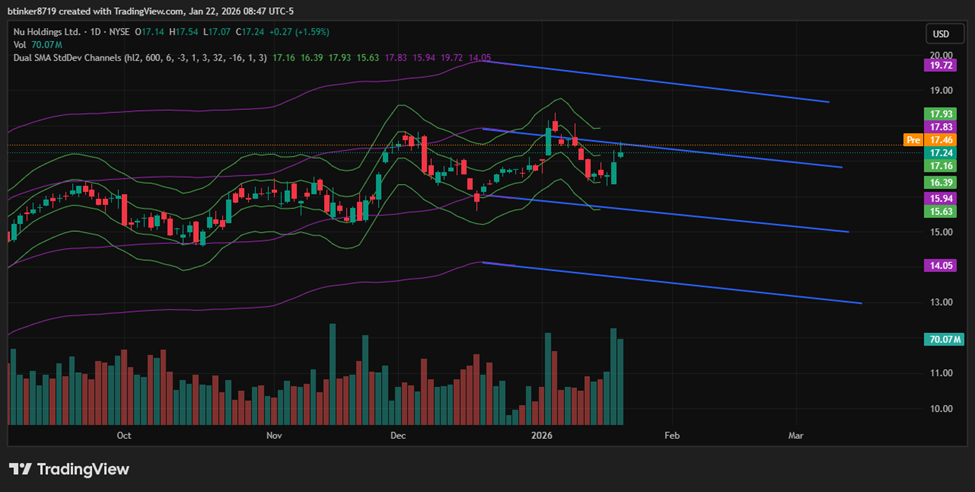Viewport: 975px width, 492px height.
Task: Click the Feb label on time axis
Action: point(672,436)
